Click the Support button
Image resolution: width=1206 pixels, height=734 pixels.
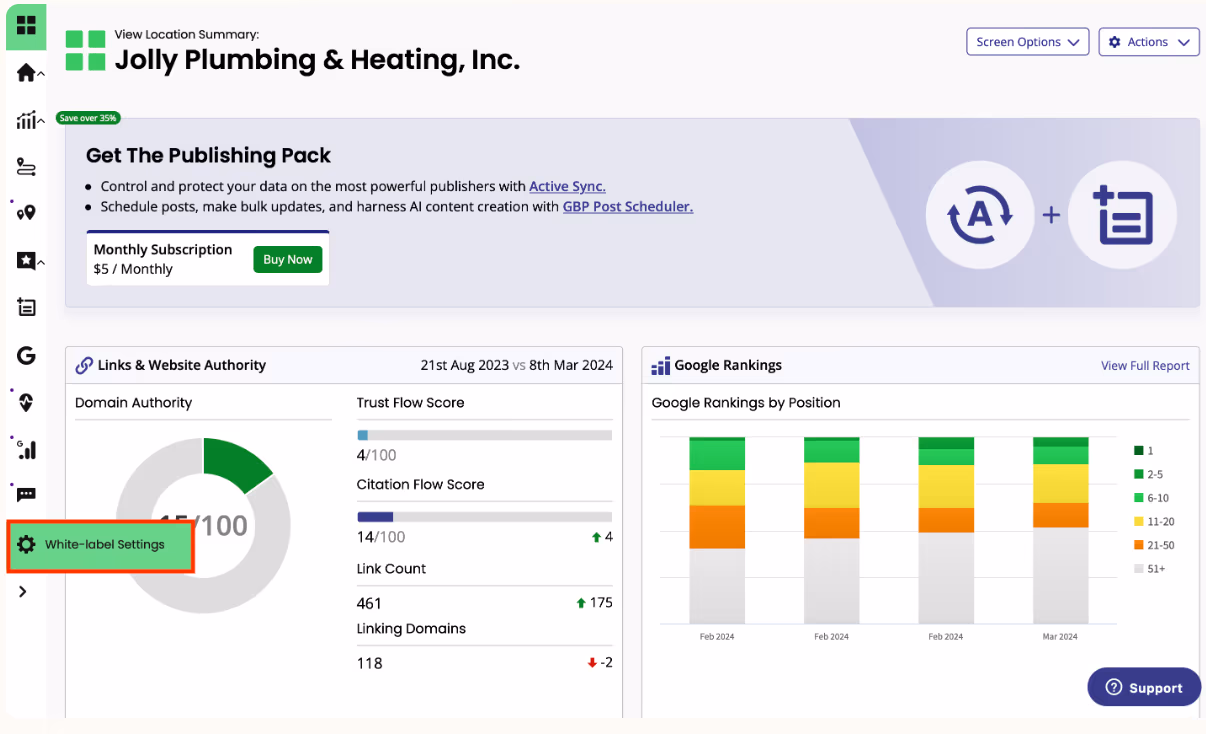[x=1144, y=687]
